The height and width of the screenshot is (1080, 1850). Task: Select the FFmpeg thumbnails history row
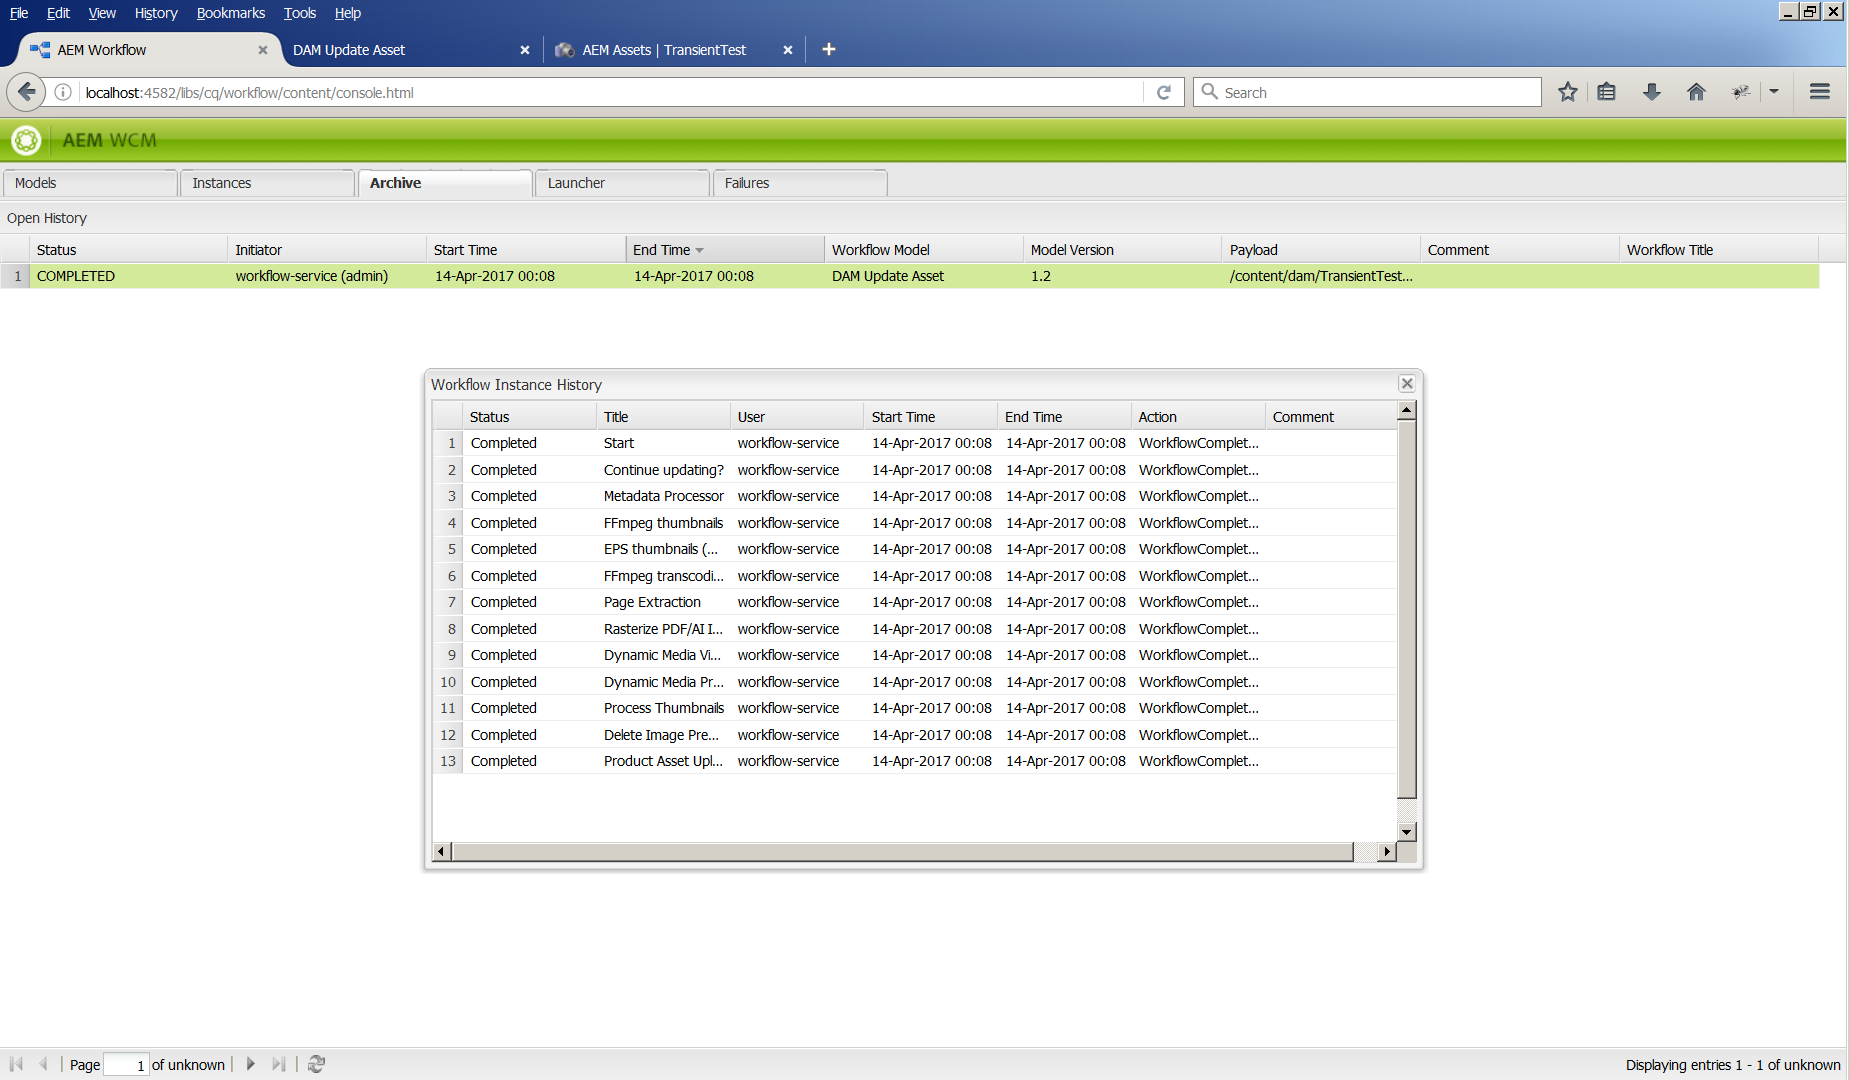pos(914,523)
